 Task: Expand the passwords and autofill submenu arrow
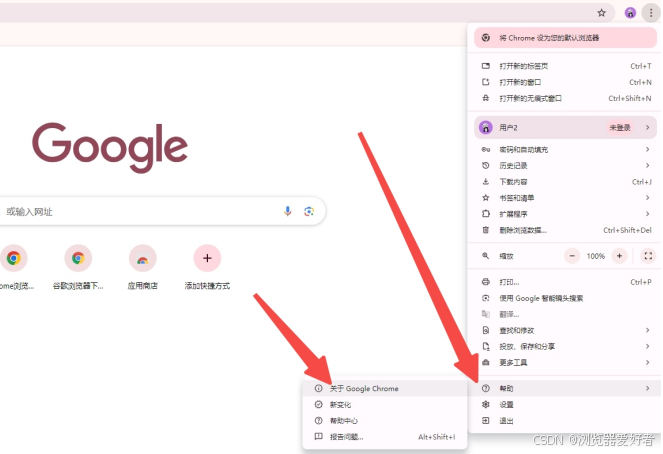[647, 149]
